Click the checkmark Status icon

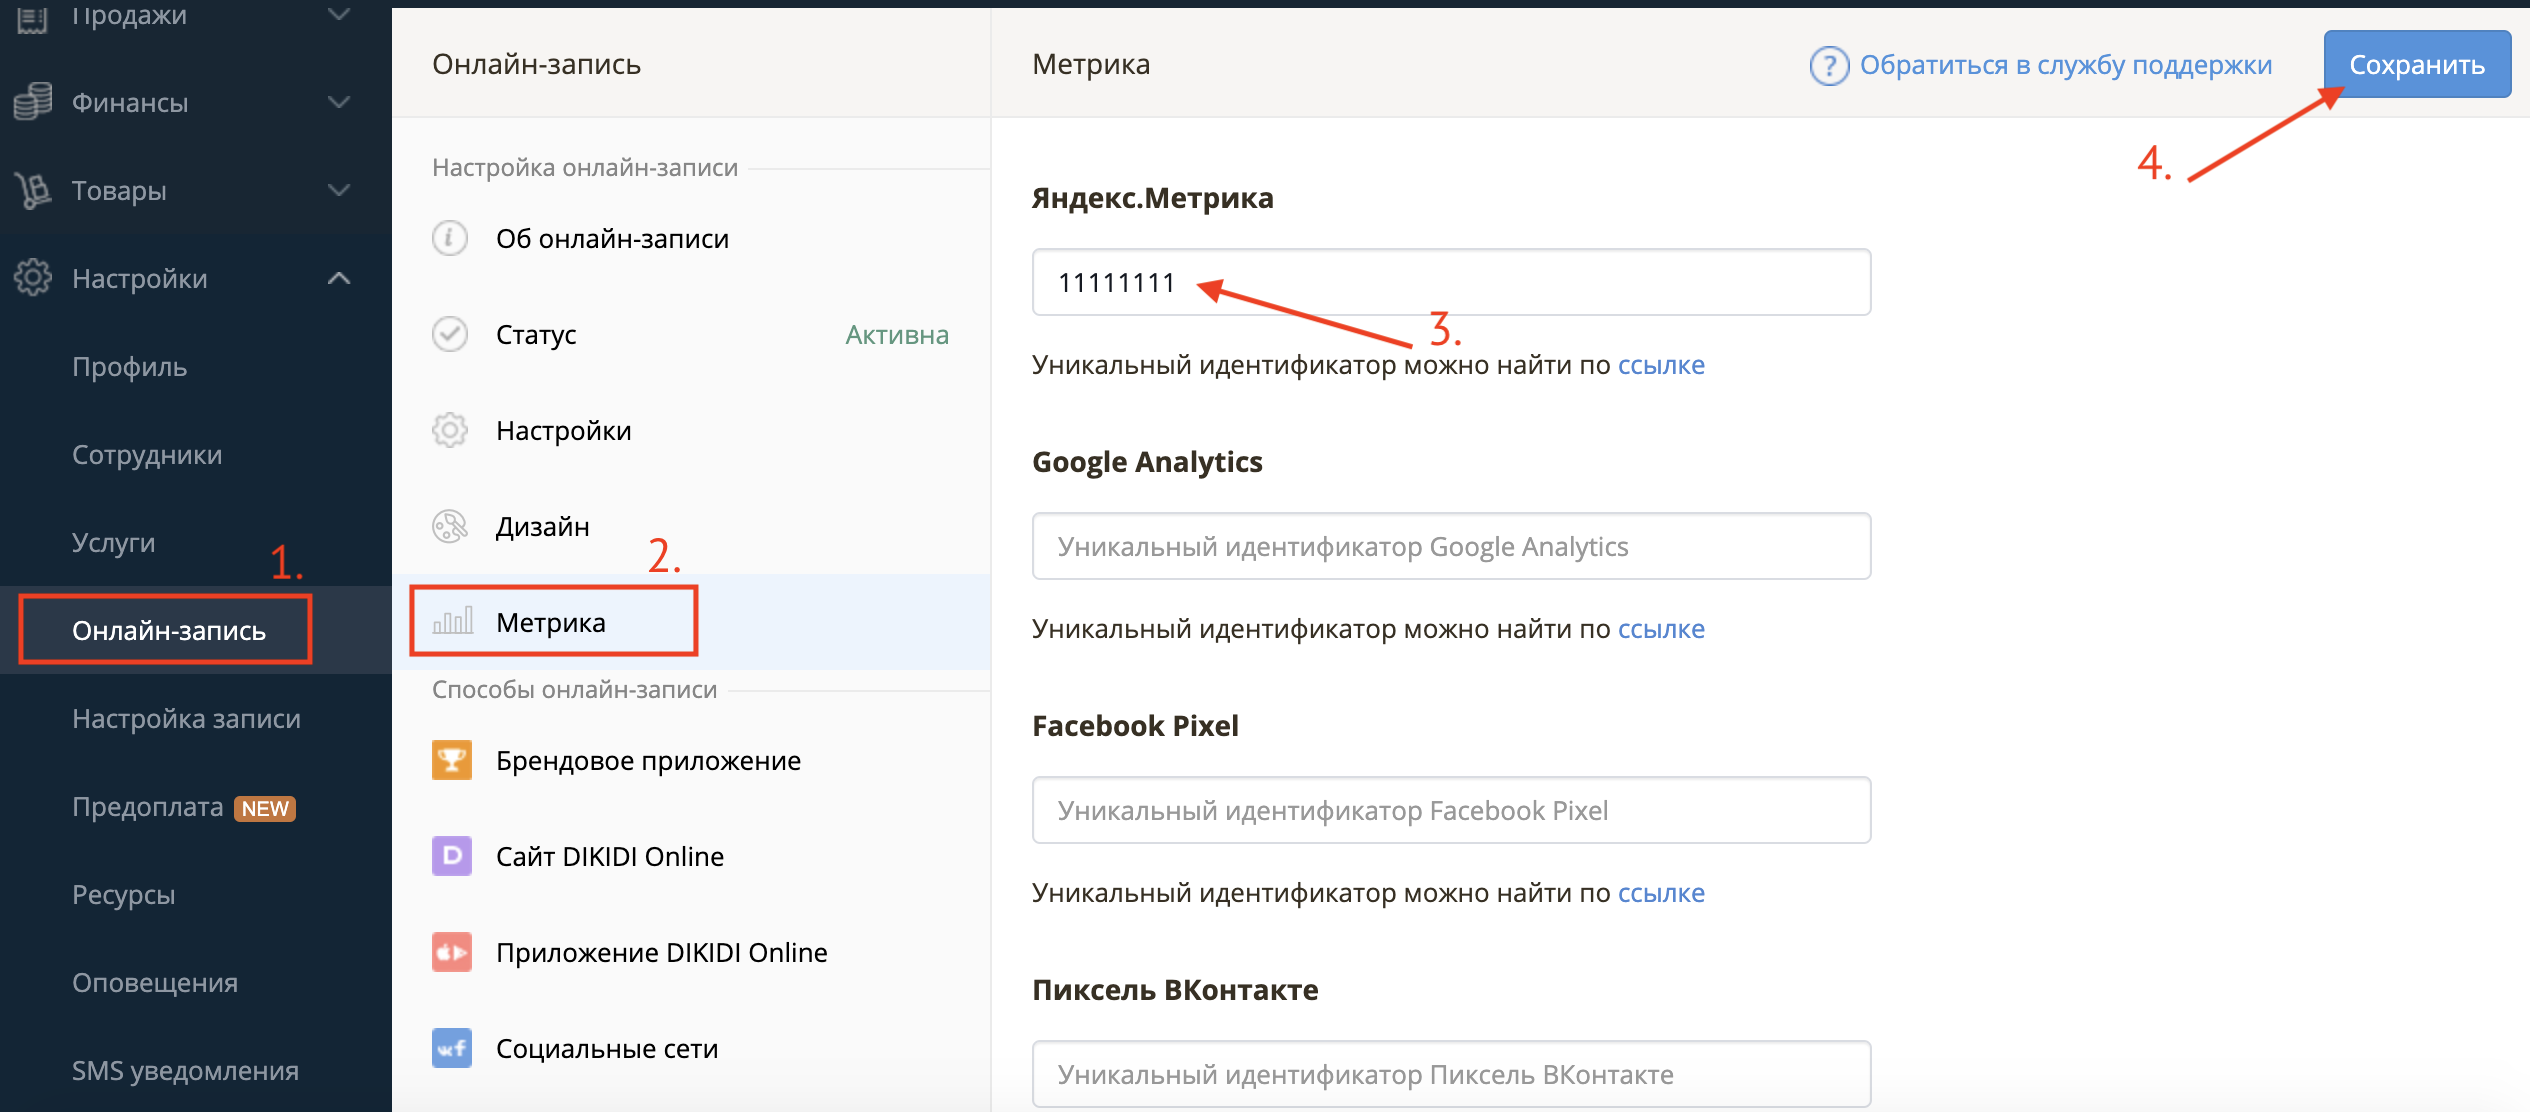click(450, 334)
